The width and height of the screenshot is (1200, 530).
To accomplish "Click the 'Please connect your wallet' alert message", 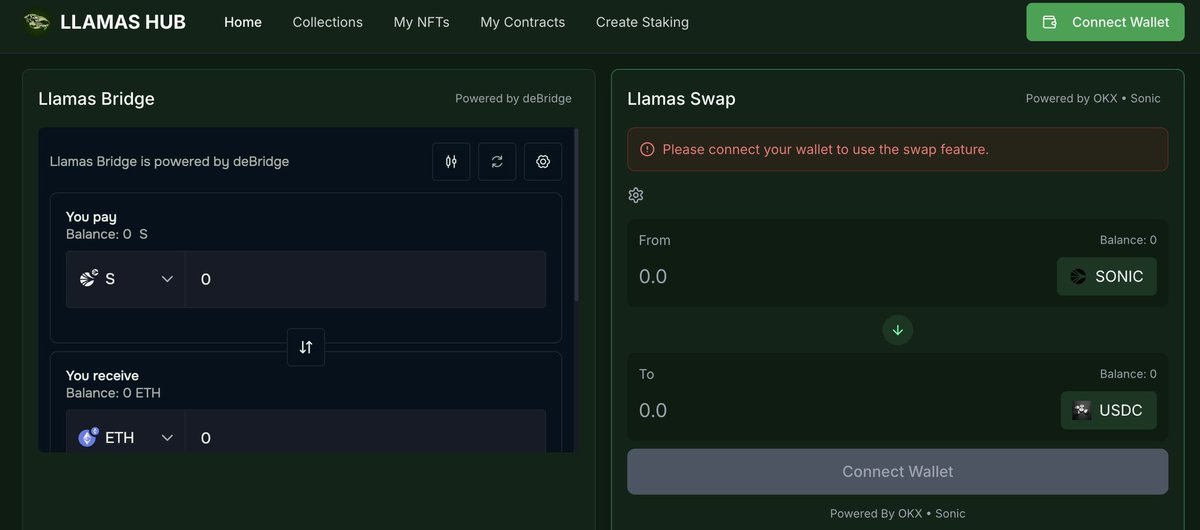I will point(825,149).
